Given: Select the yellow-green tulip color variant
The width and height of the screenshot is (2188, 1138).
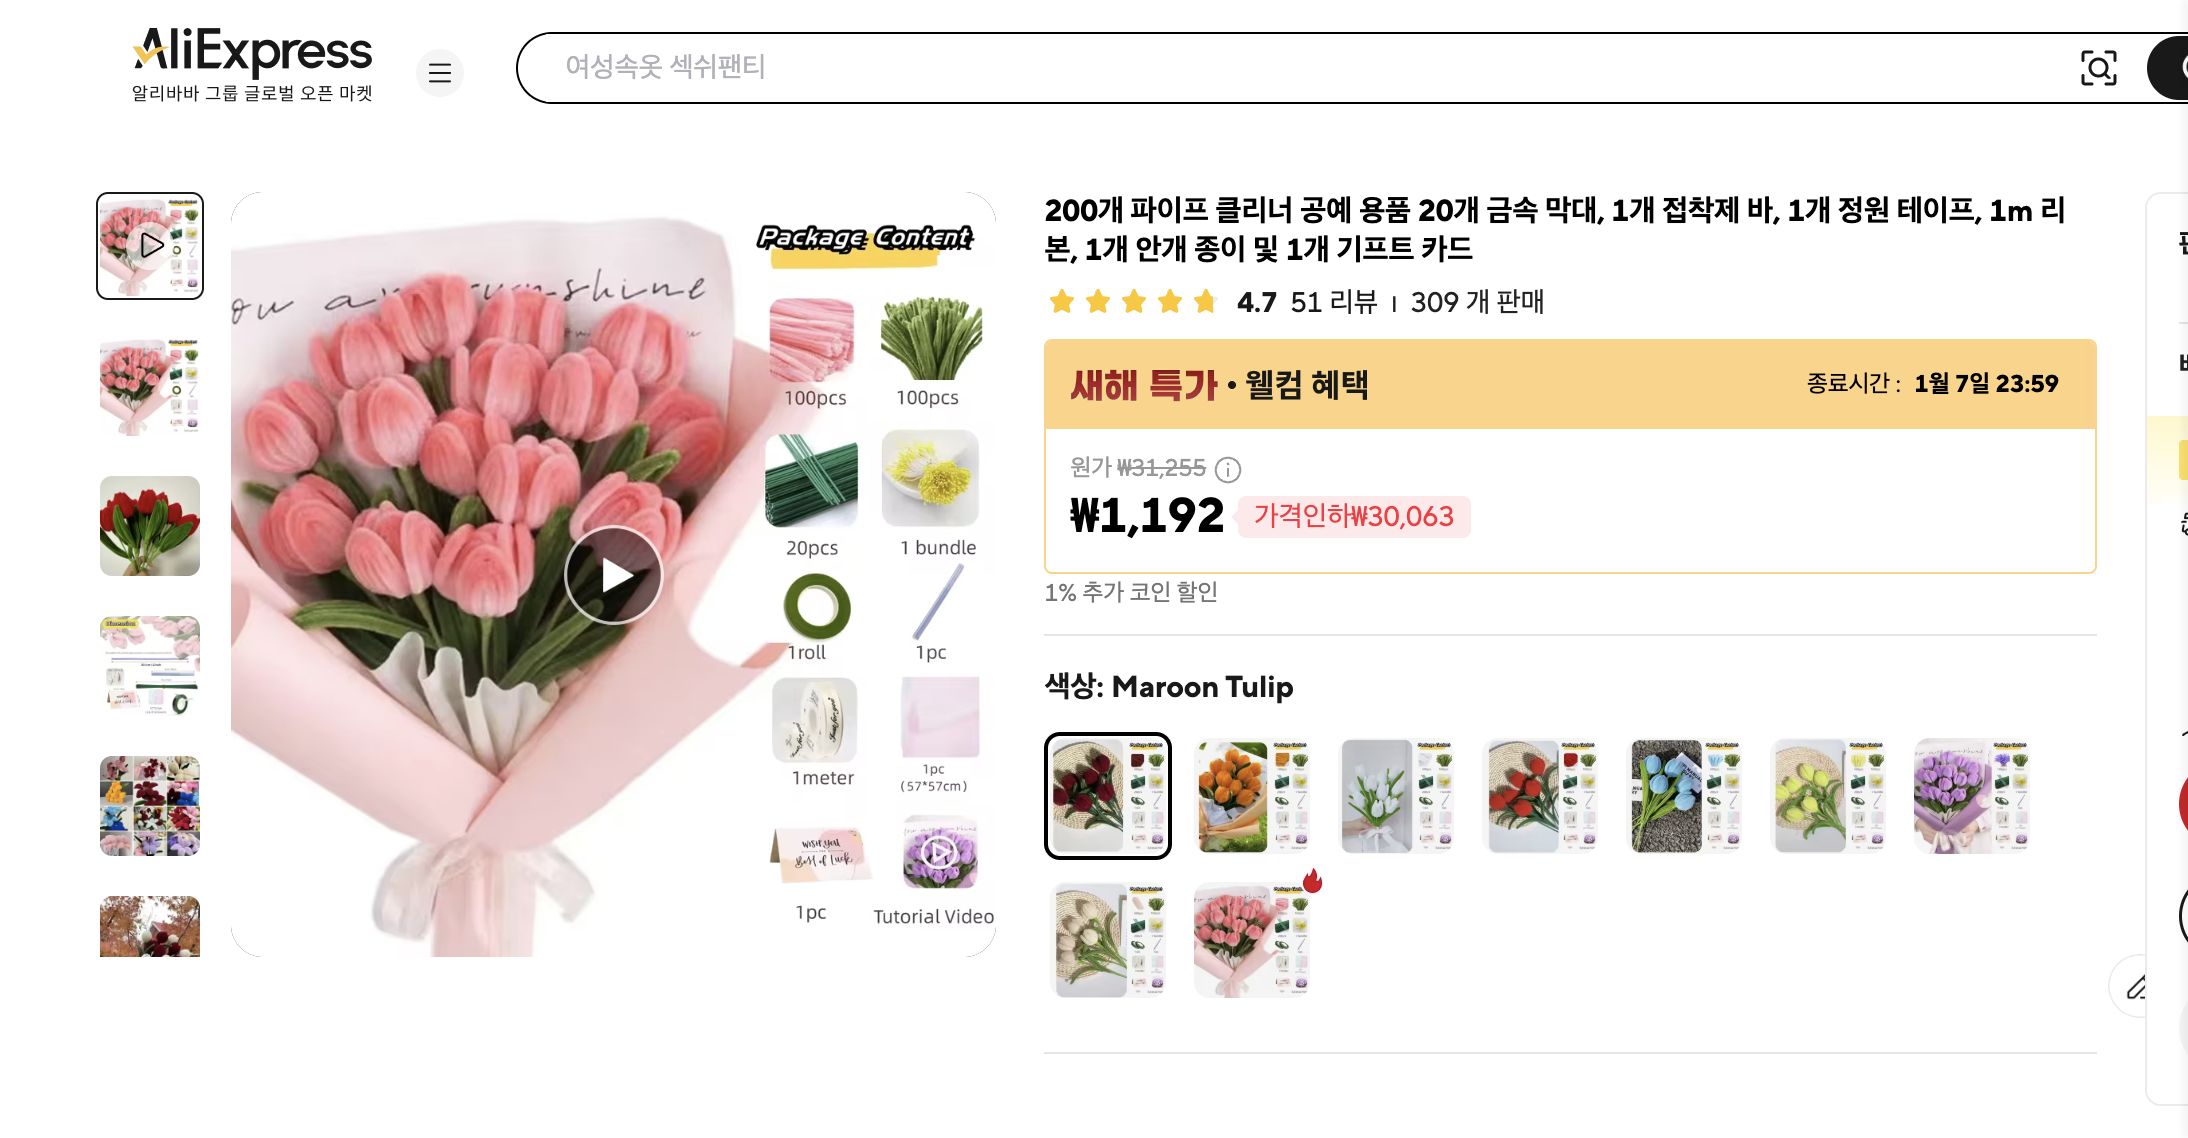Looking at the screenshot, I should coord(1828,796).
